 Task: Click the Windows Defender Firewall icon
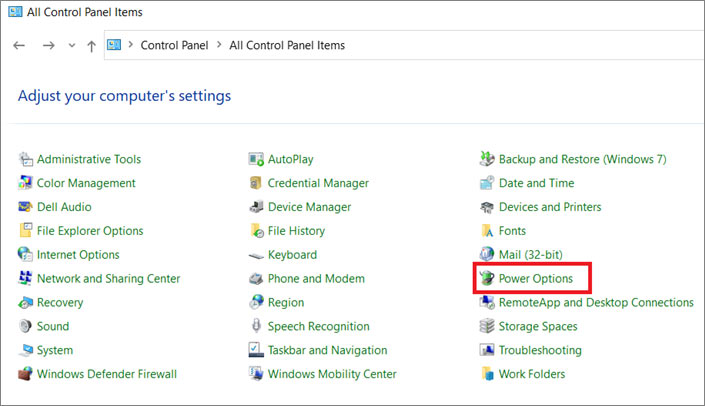pyautogui.click(x=26, y=374)
